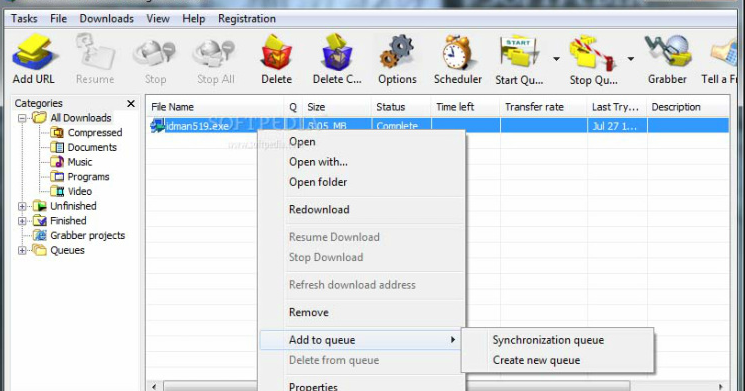745x391 pixels.
Task: Open the Scheduler clock icon
Action: click(x=457, y=52)
